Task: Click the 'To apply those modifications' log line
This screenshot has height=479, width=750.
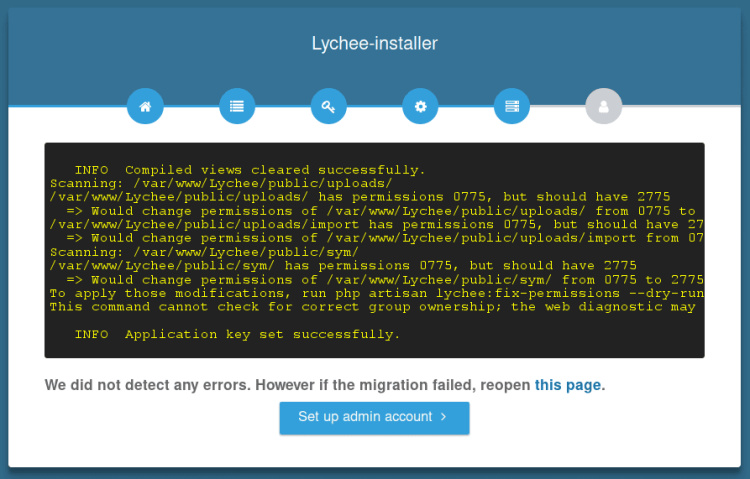Action: (376, 293)
